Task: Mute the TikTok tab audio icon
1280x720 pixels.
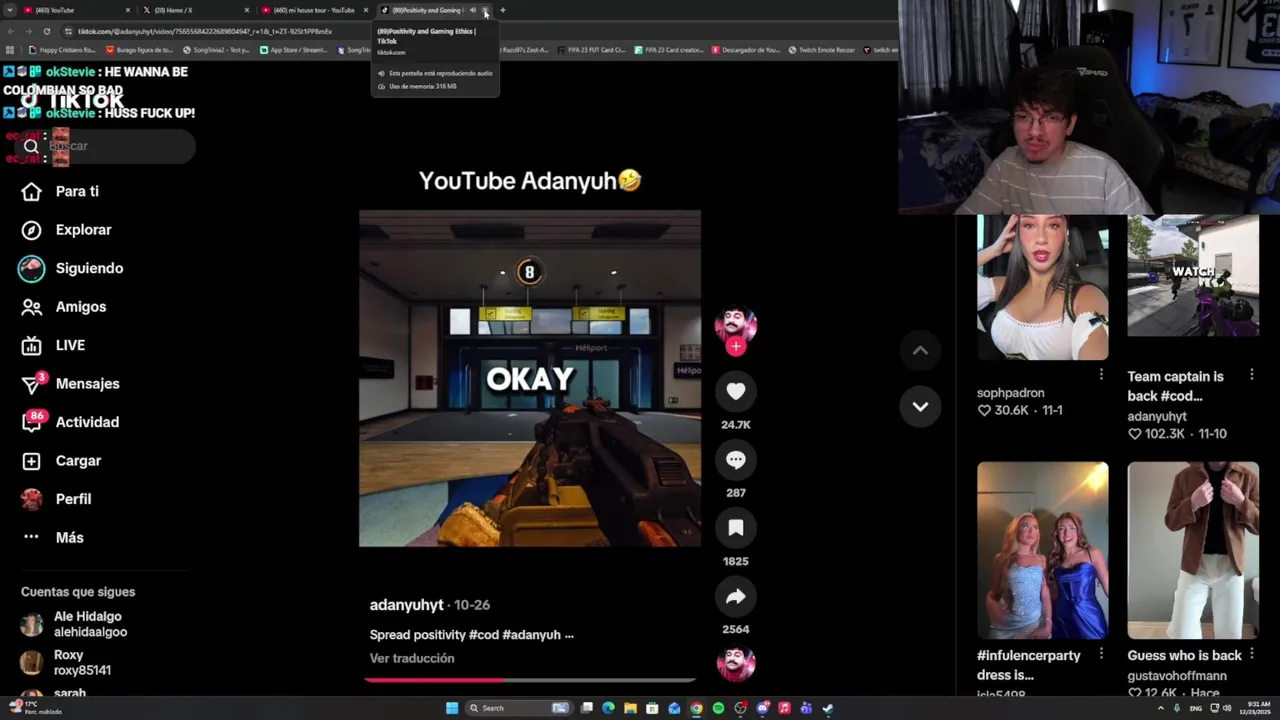Action: [473, 10]
